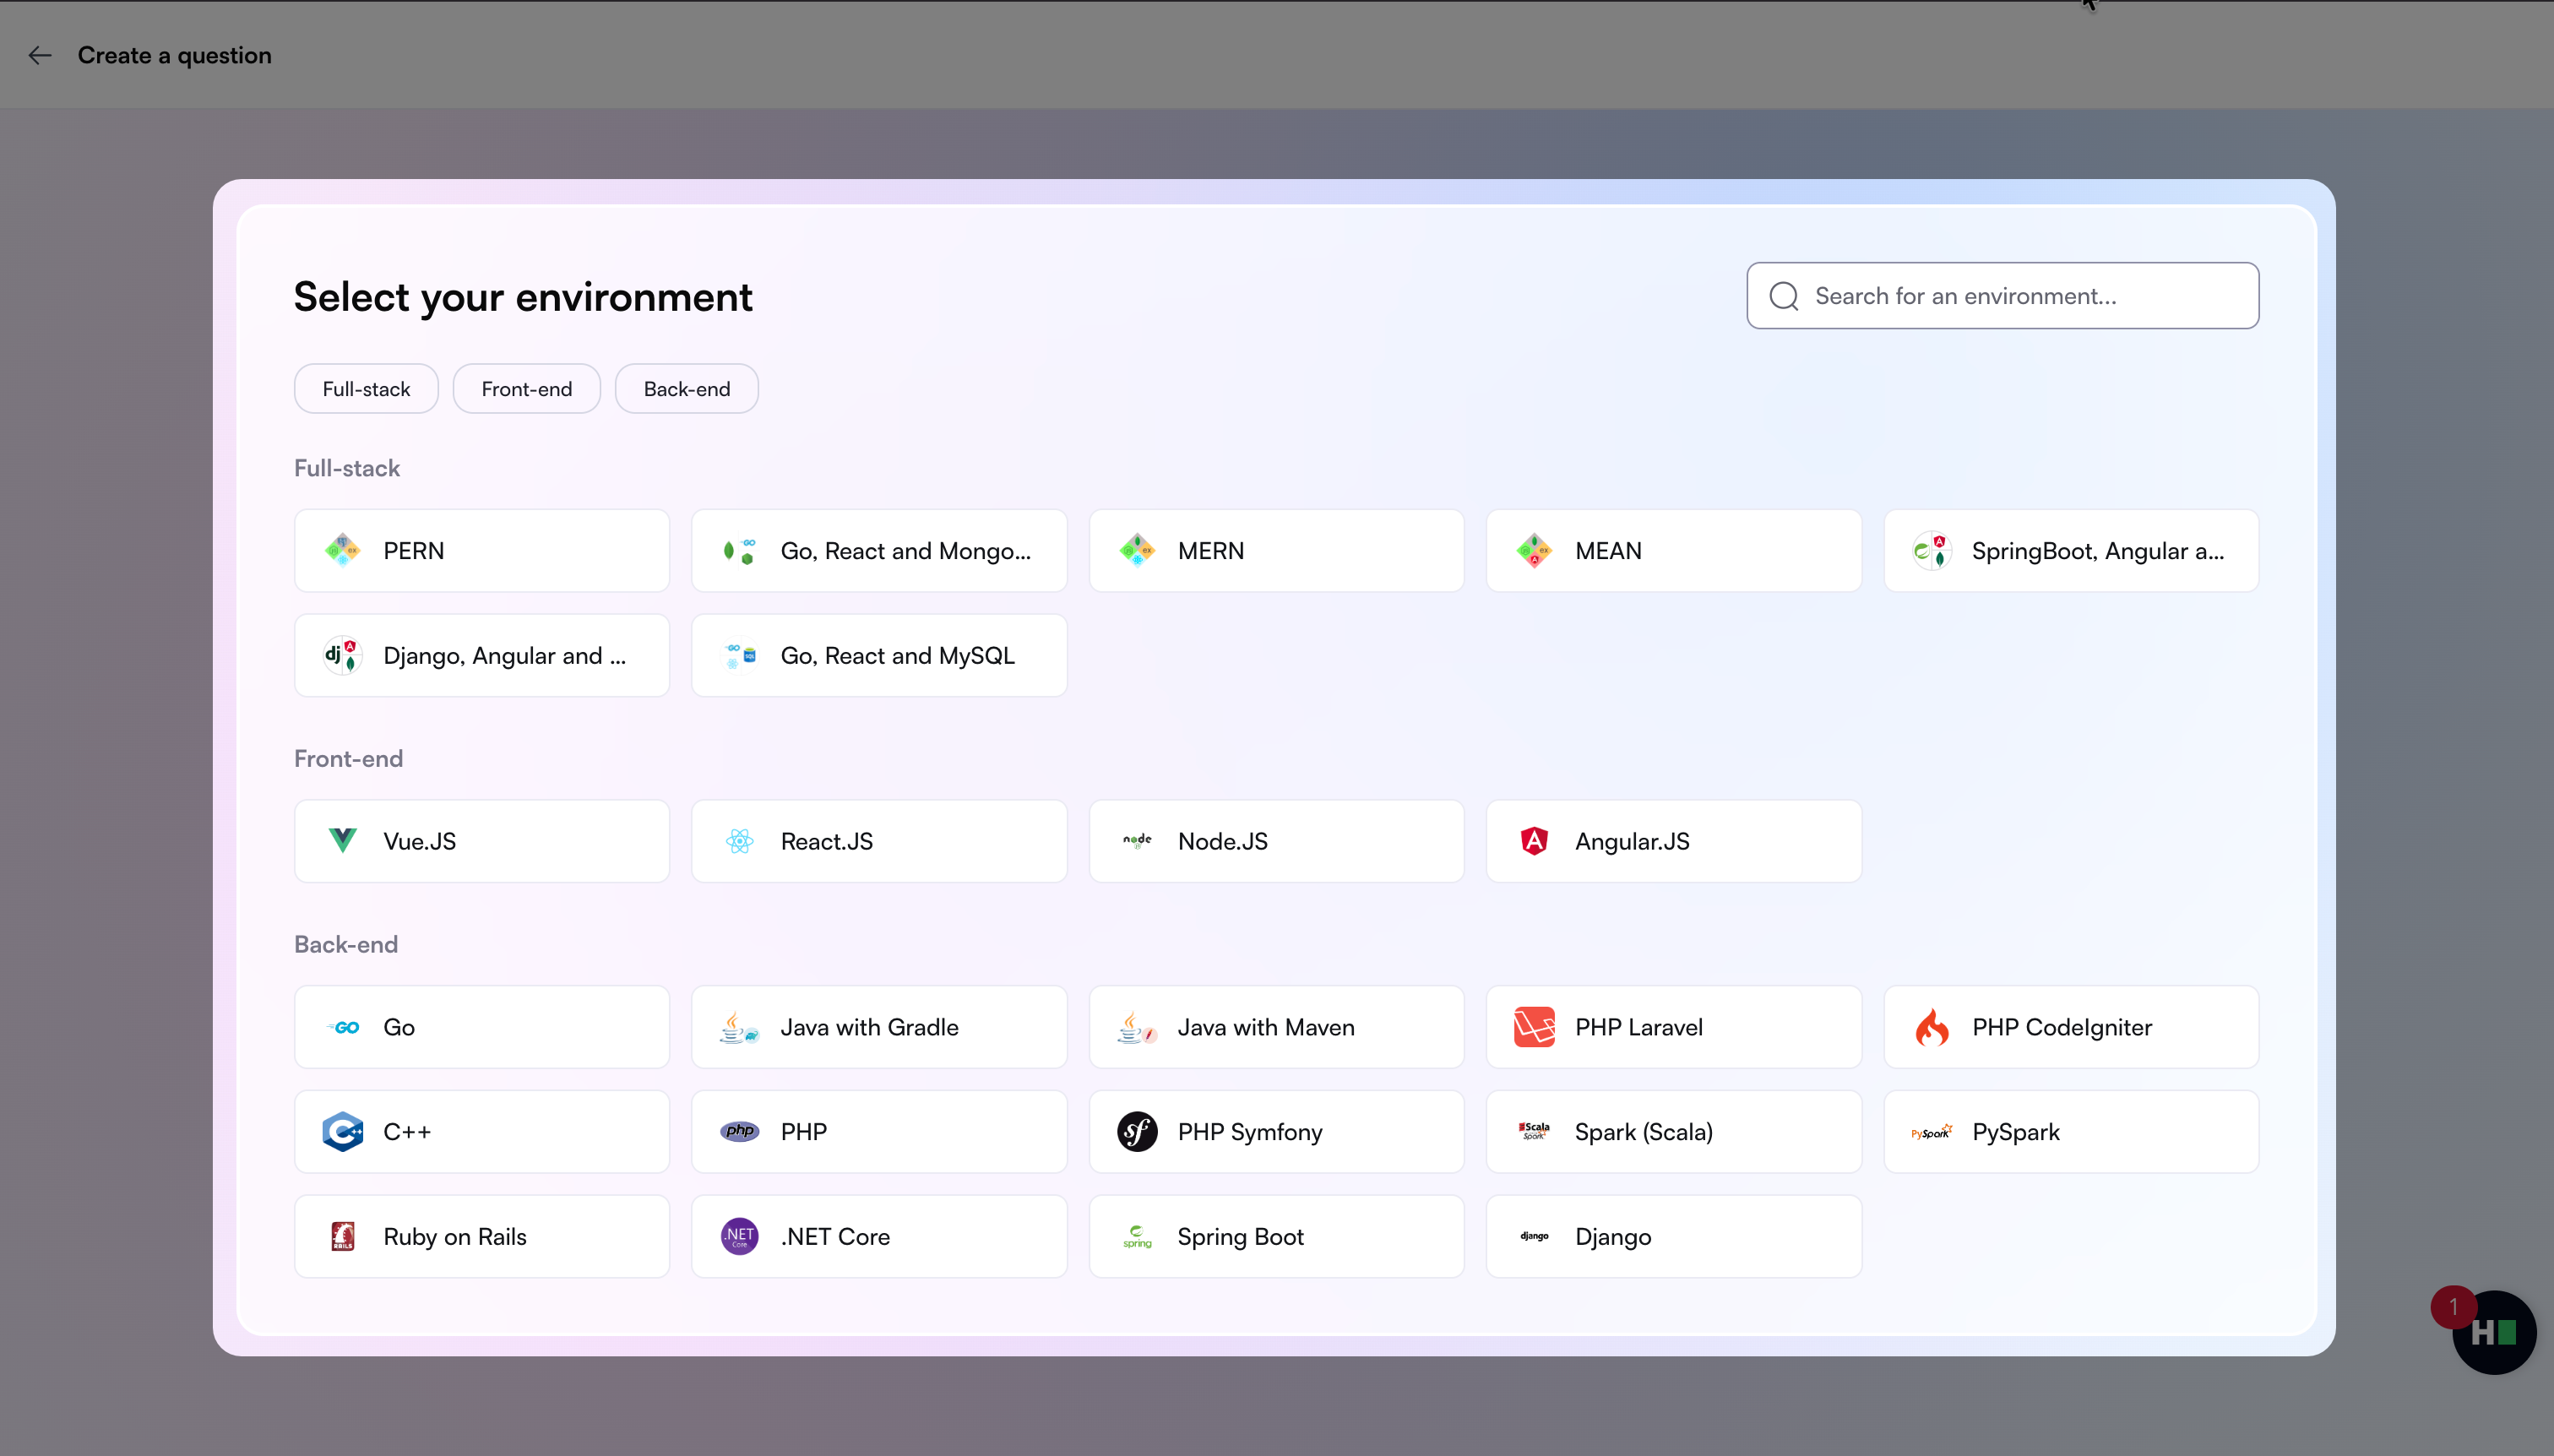The image size is (2554, 1456).
Task: Click the .NET Core purple icon
Action: click(x=739, y=1237)
